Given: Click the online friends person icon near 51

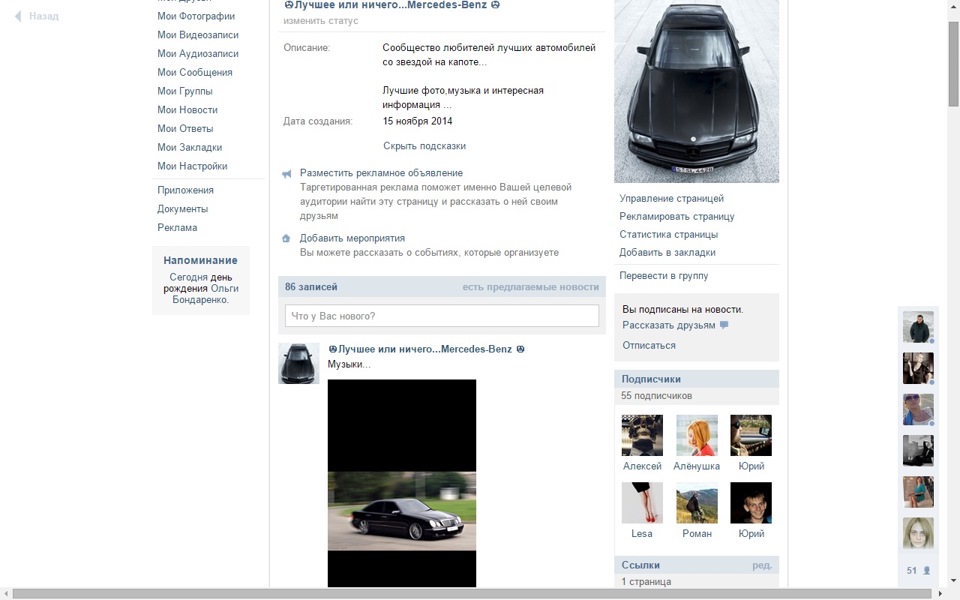Looking at the screenshot, I should tap(926, 571).
